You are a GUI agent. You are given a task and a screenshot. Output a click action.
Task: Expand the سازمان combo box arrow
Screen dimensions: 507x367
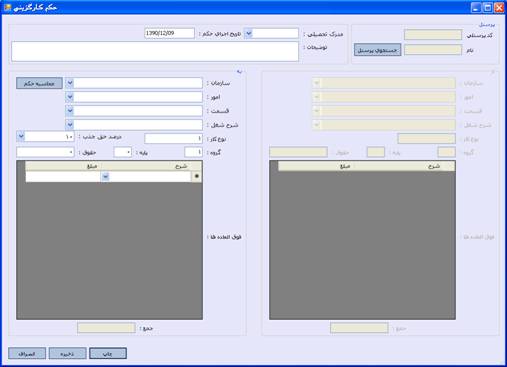70,83
